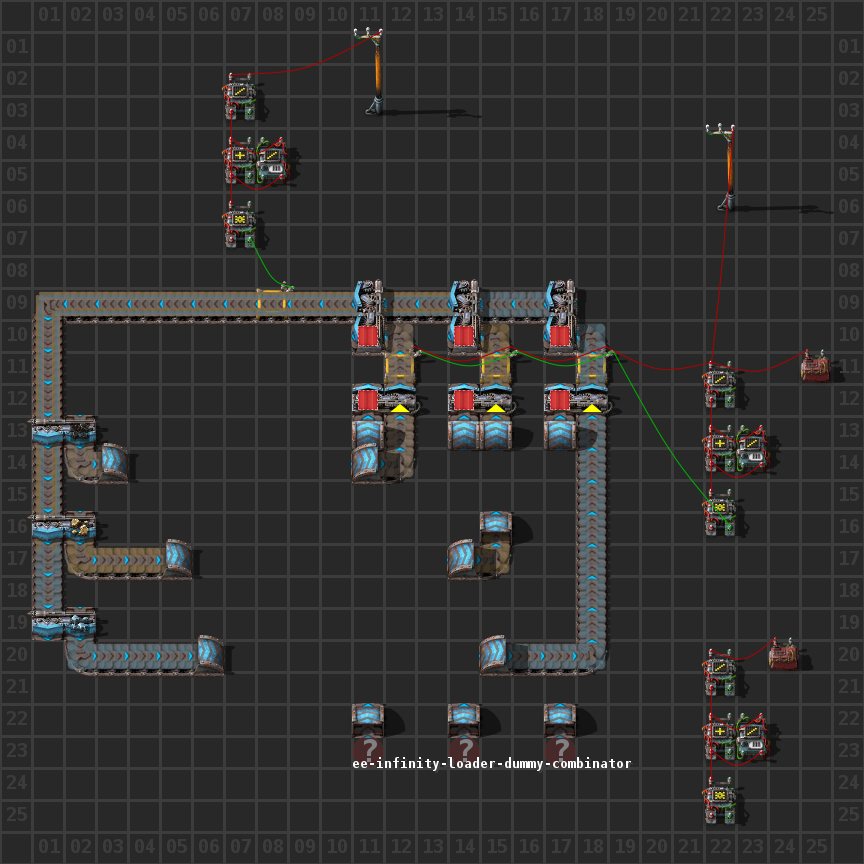Click question-mark entity at column 17, row 23
Screen dimensions: 864x864
tap(560, 748)
